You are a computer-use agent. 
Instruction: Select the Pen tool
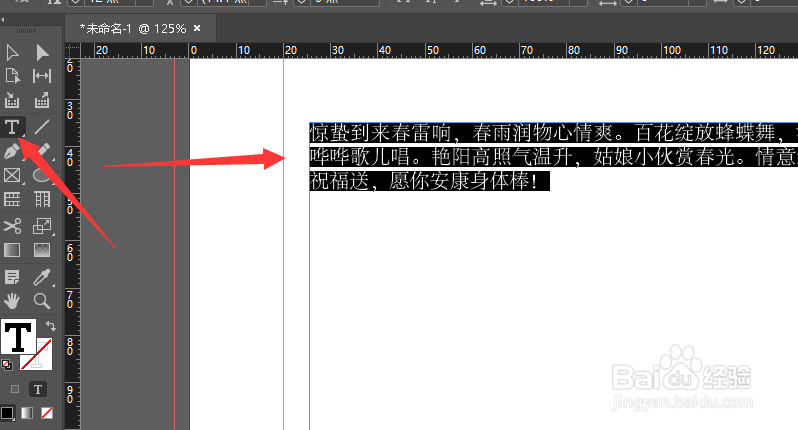pos(12,151)
